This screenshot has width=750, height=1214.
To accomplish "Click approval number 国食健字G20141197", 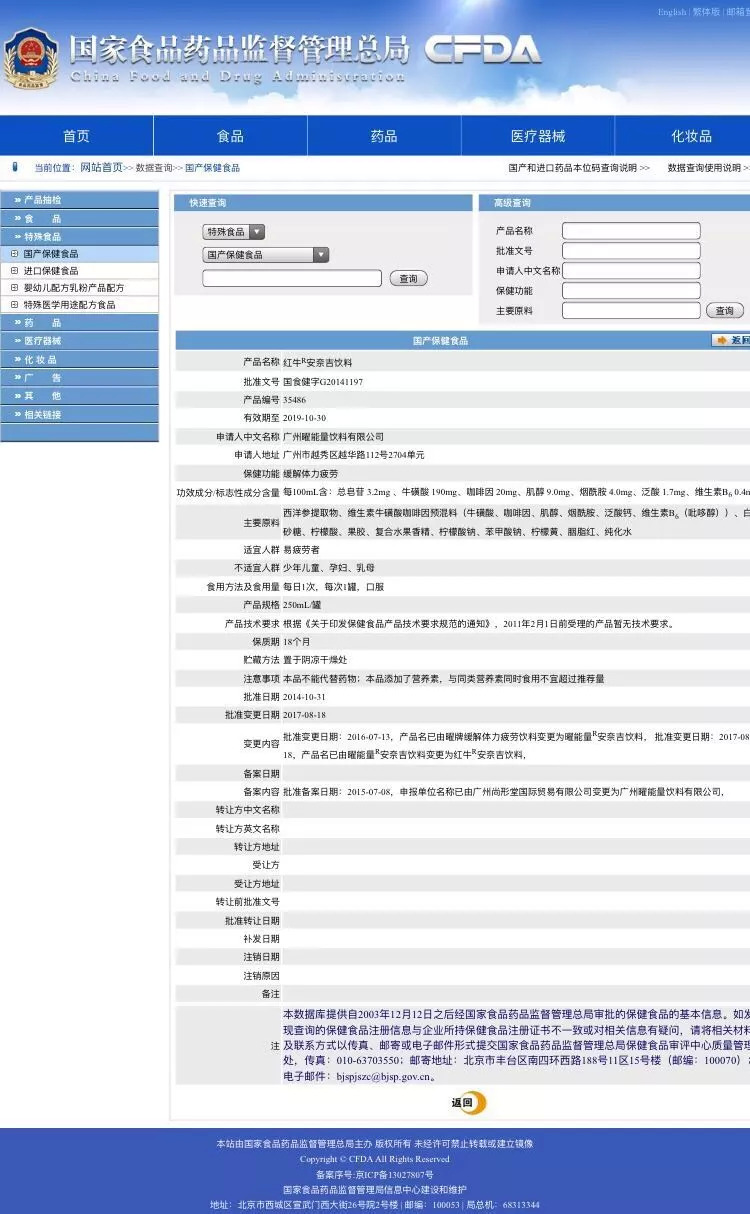I will point(323,381).
